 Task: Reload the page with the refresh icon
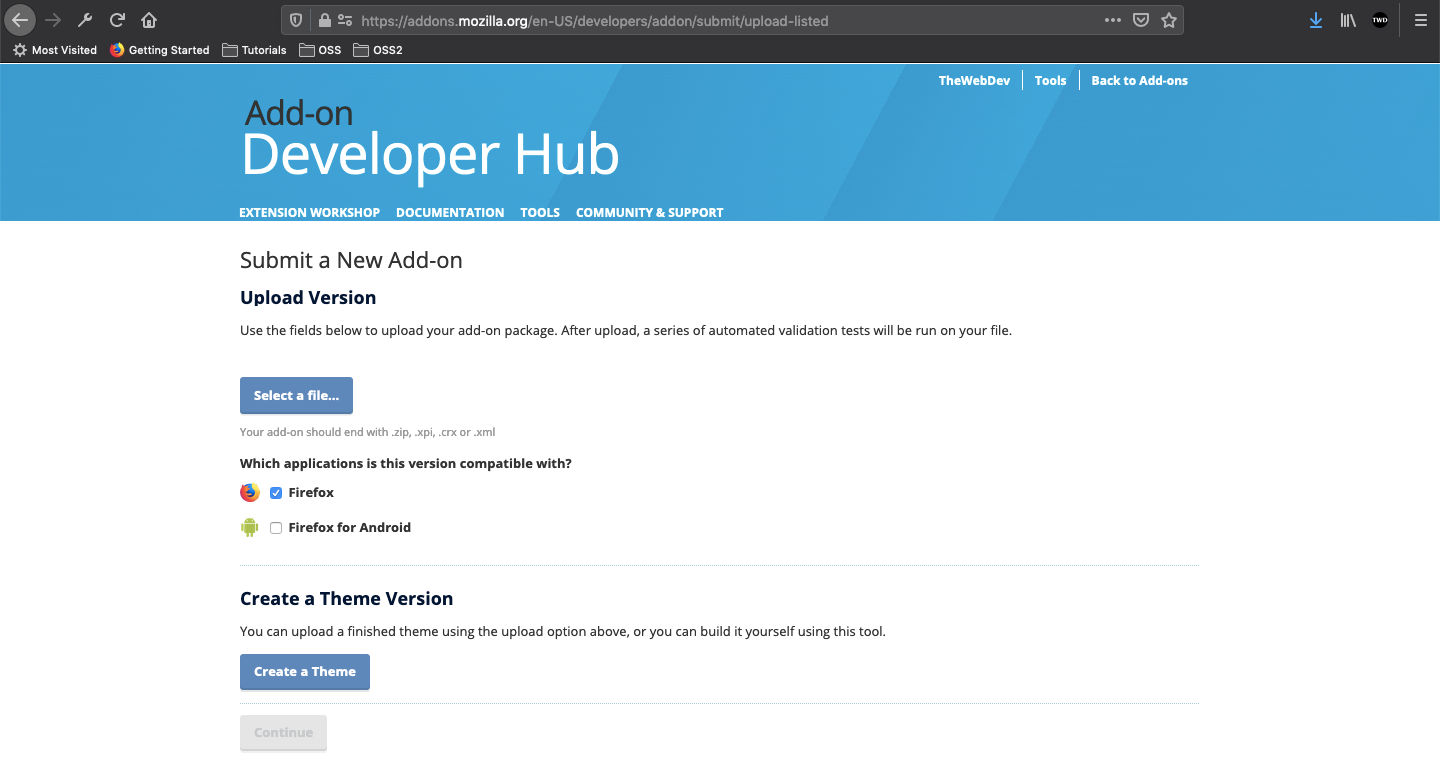click(117, 20)
